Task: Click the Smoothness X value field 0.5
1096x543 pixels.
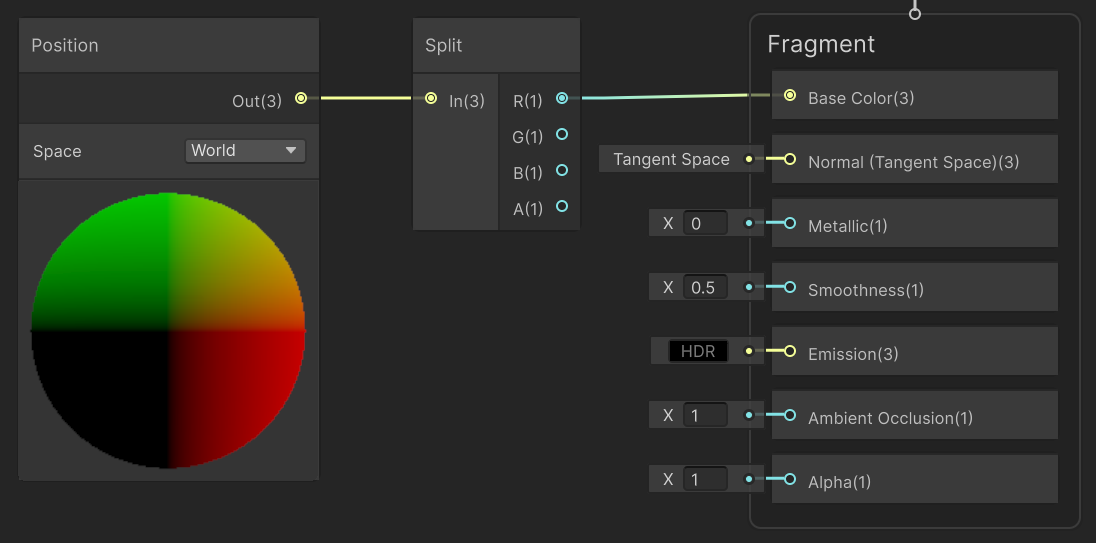Action: pyautogui.click(x=705, y=287)
